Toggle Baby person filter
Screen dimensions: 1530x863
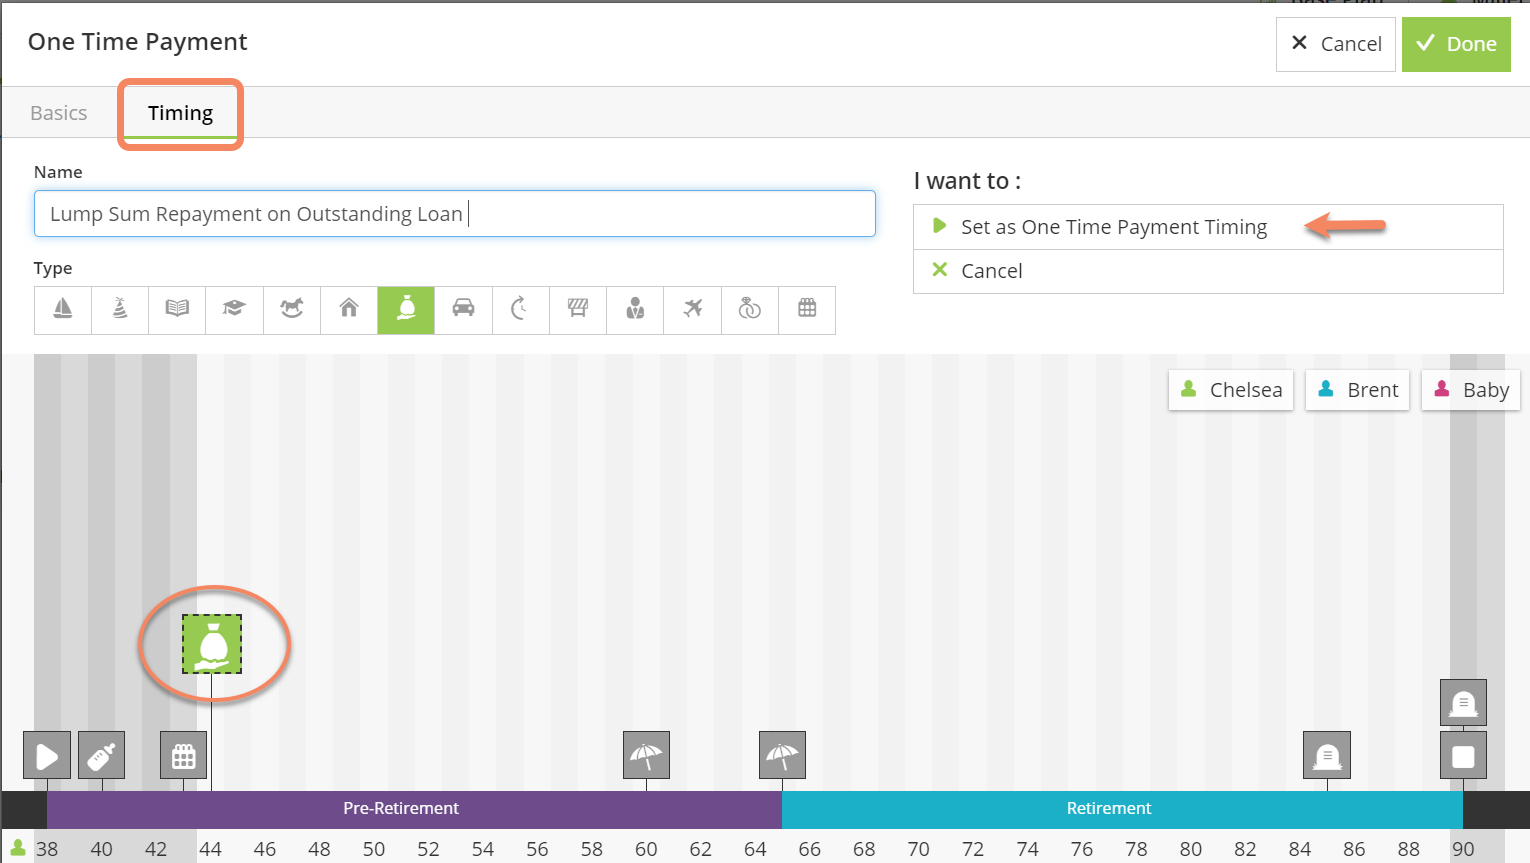[1471, 390]
